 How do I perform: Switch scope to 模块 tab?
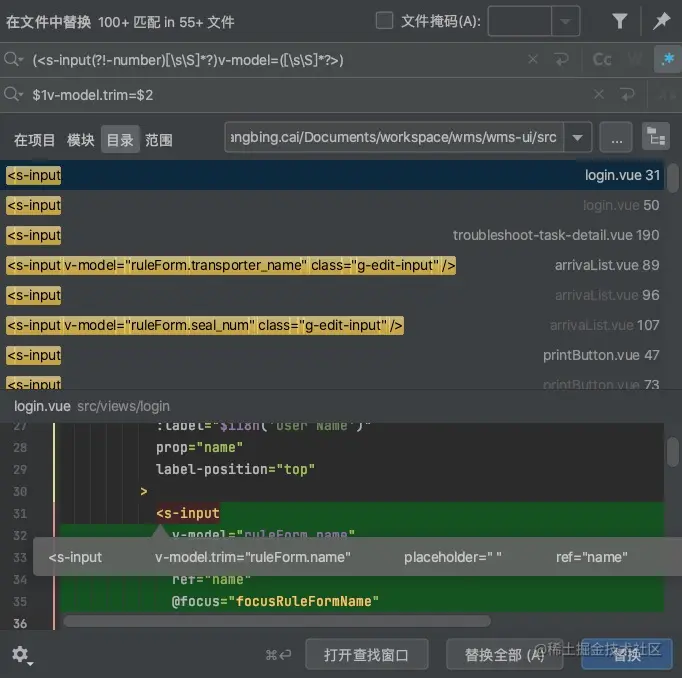click(x=80, y=140)
